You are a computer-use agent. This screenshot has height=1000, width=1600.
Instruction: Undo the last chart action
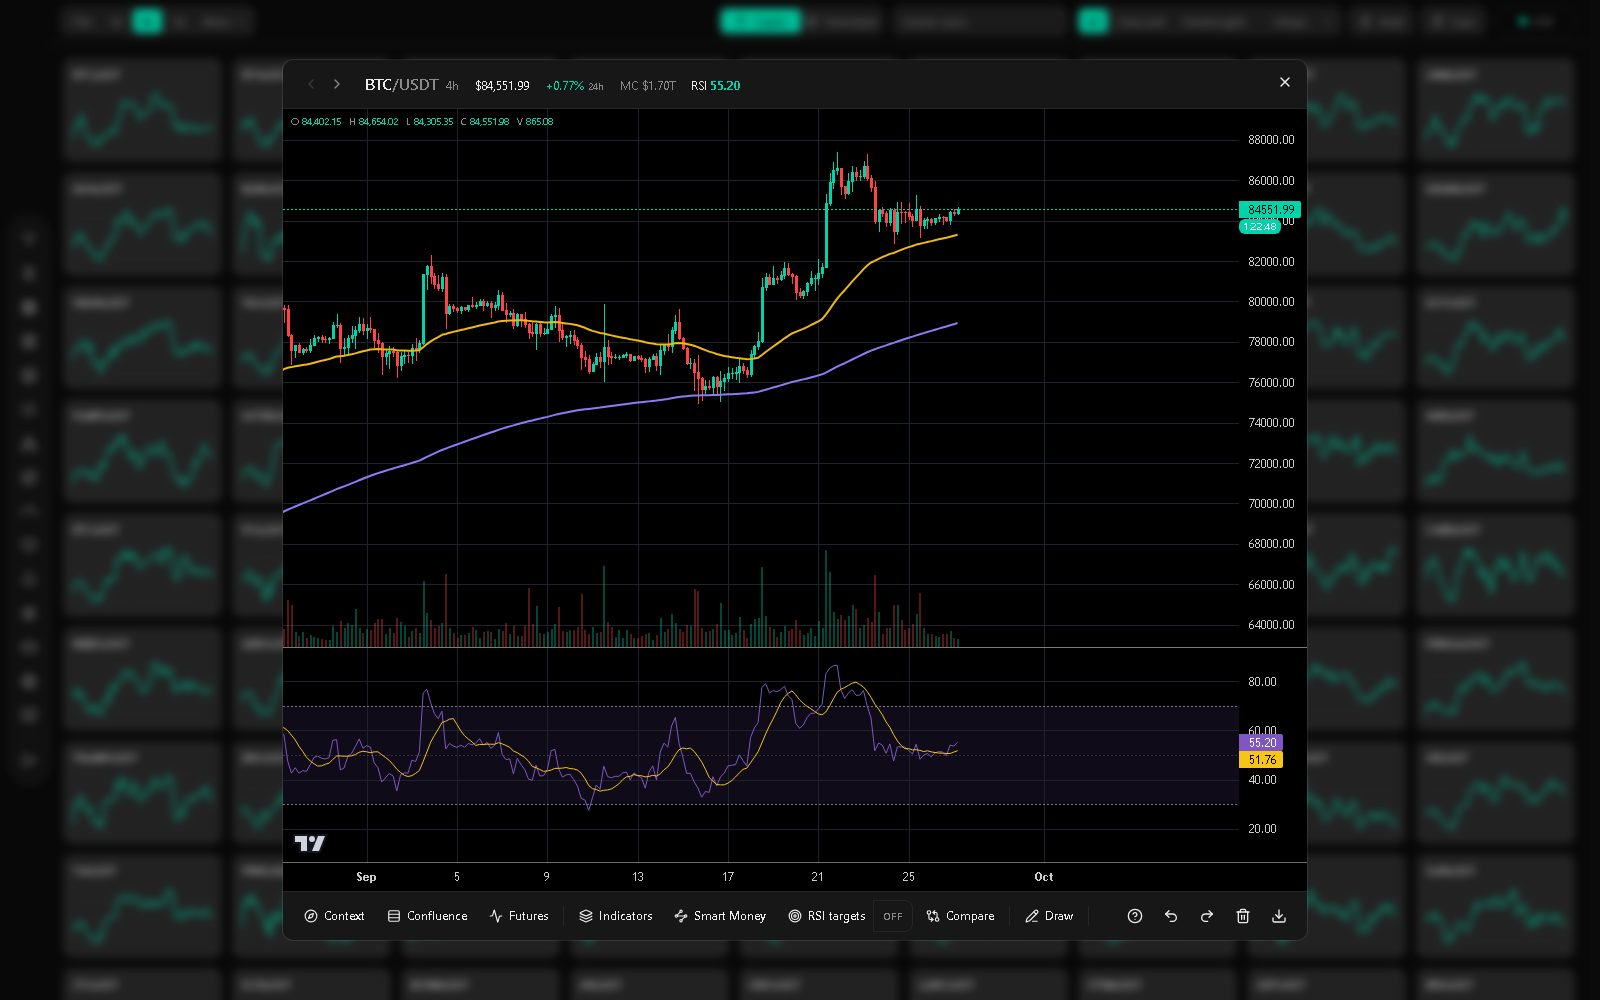pyautogui.click(x=1171, y=916)
